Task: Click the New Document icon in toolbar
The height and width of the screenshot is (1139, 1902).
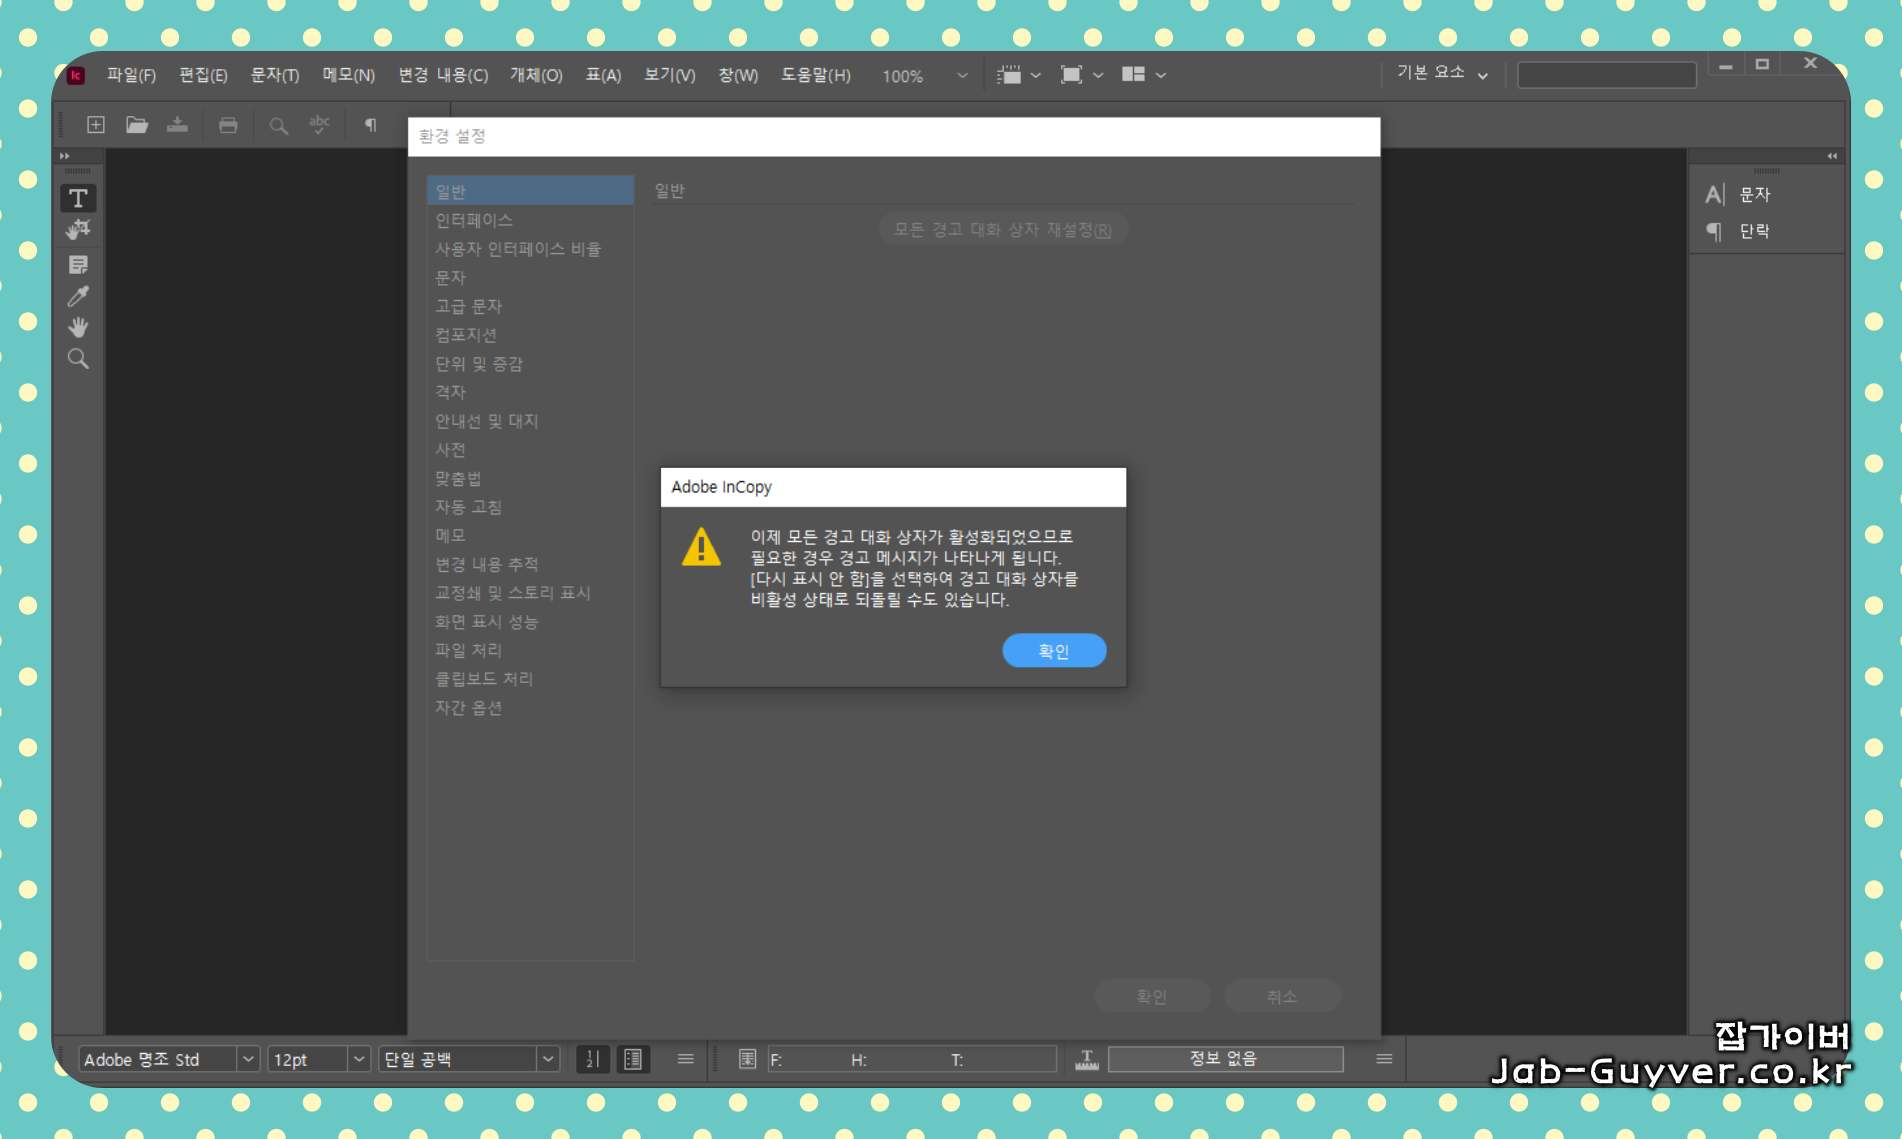Action: click(96, 125)
